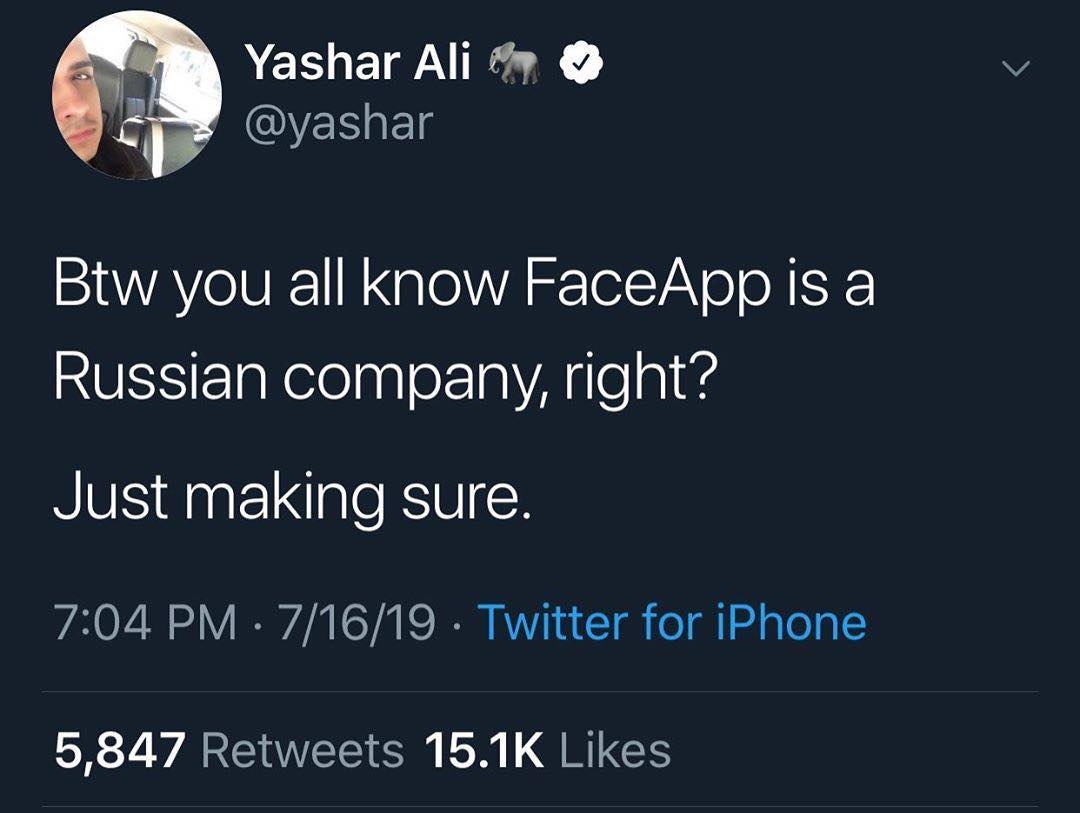The height and width of the screenshot is (813, 1080).
Task: Open Yashar Ali's profile picture
Action: 137,95
